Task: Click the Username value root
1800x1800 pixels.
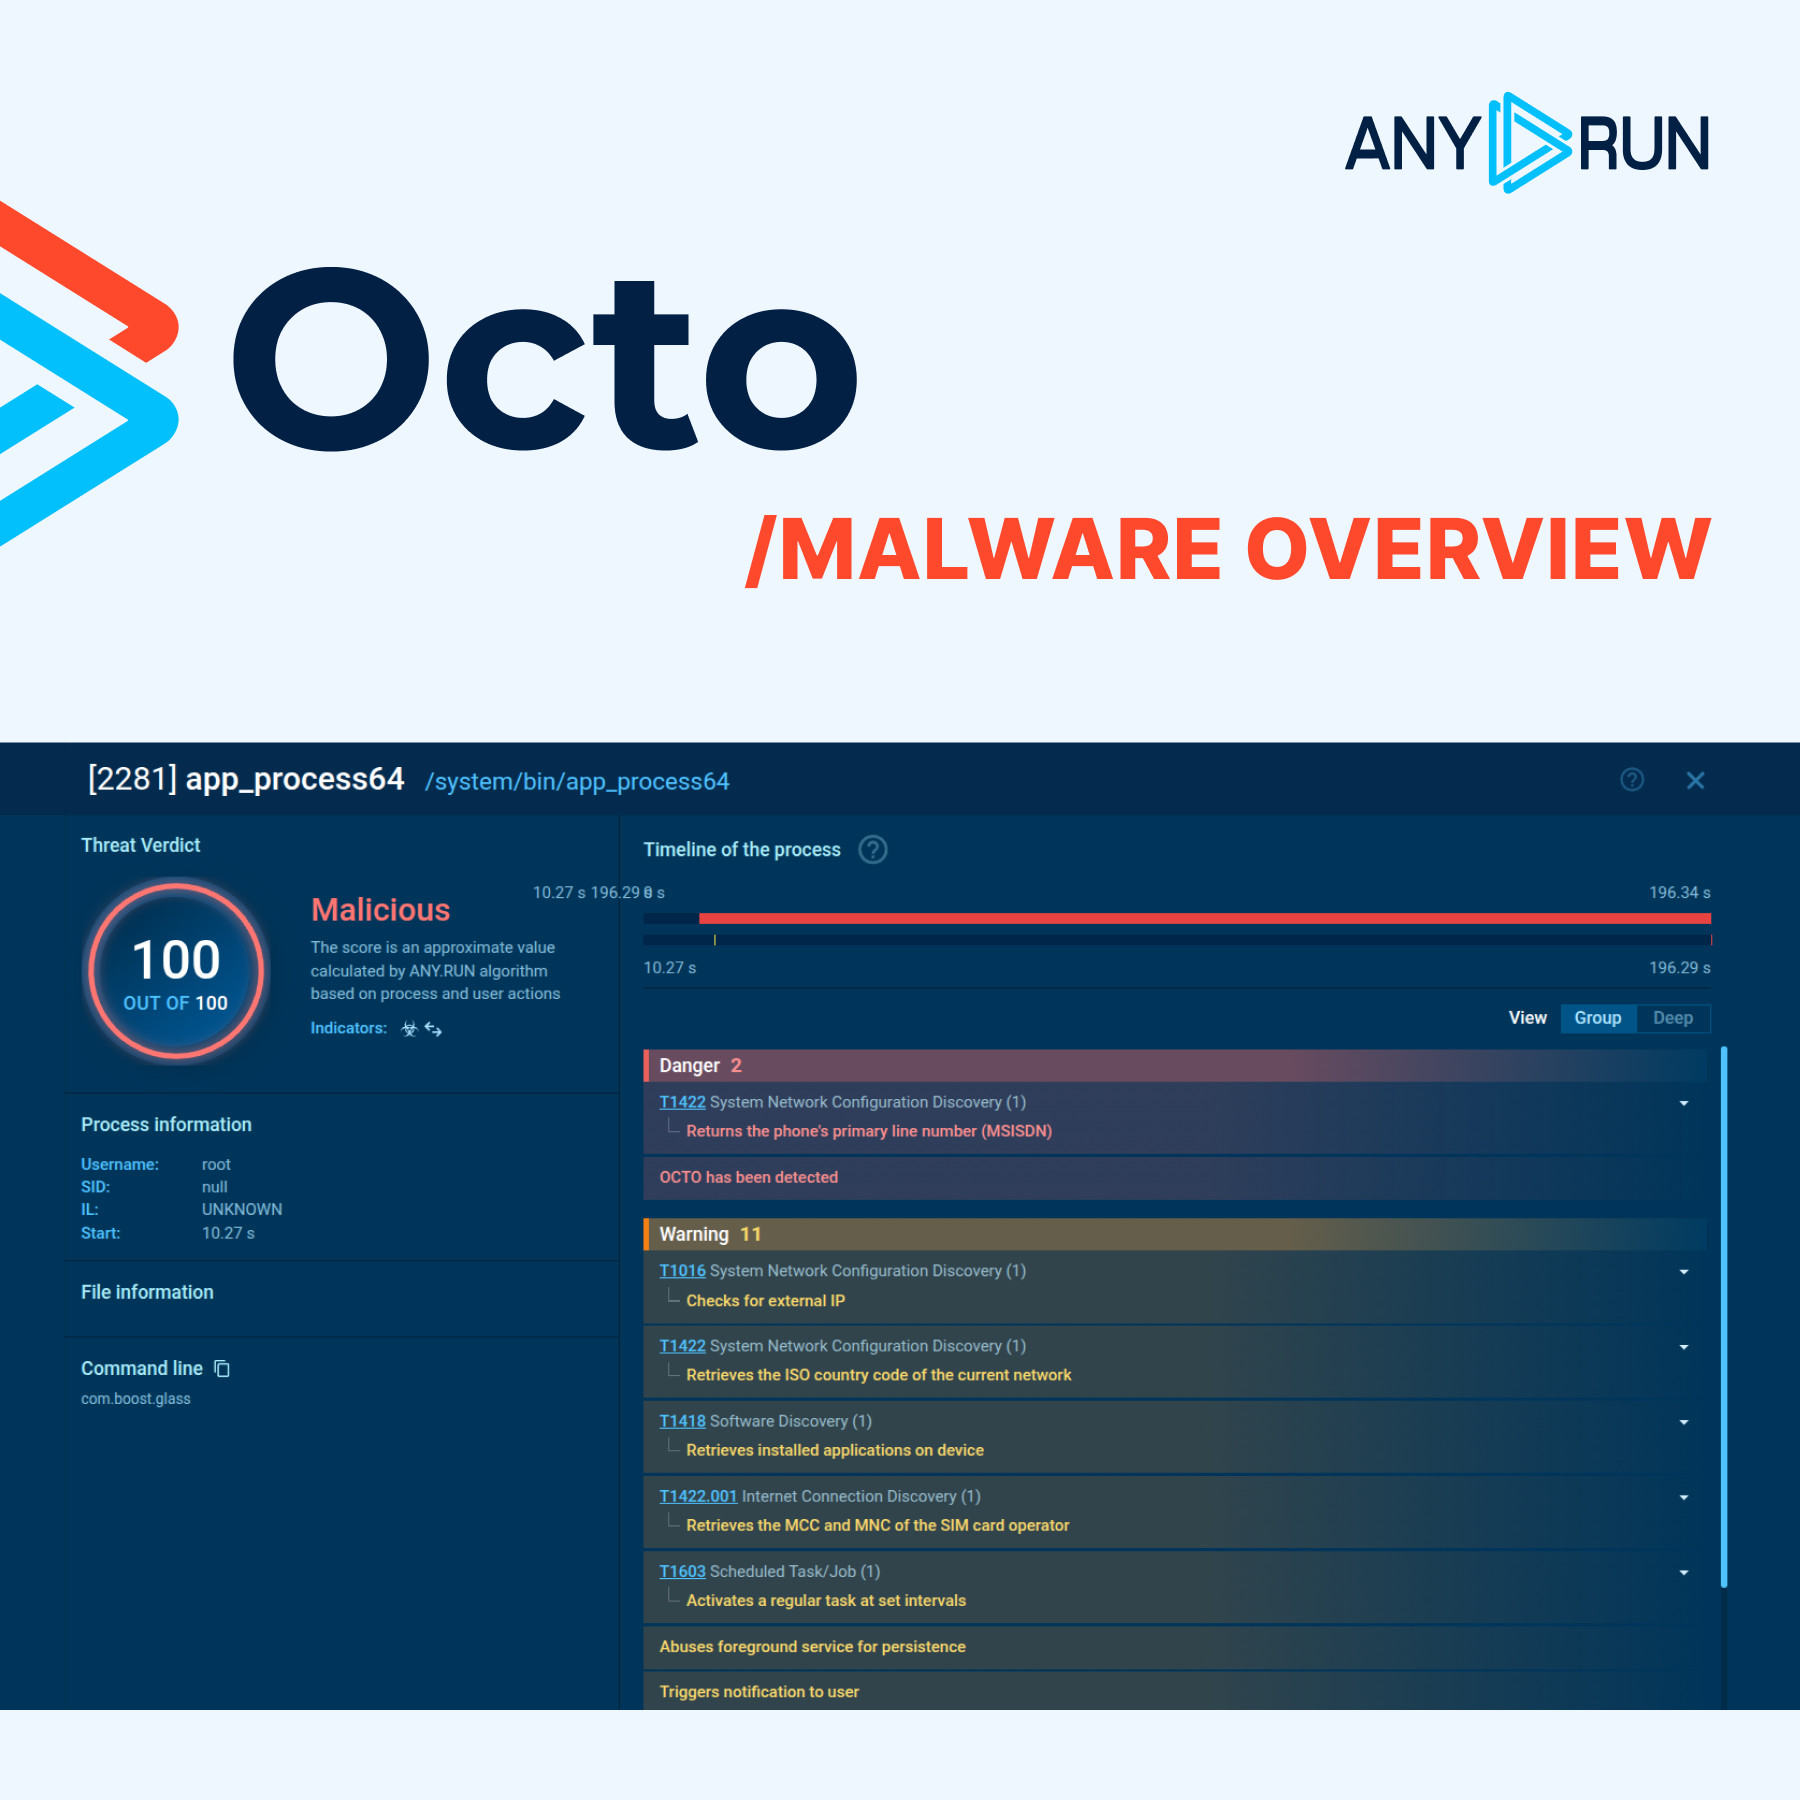Action: 216,1165
